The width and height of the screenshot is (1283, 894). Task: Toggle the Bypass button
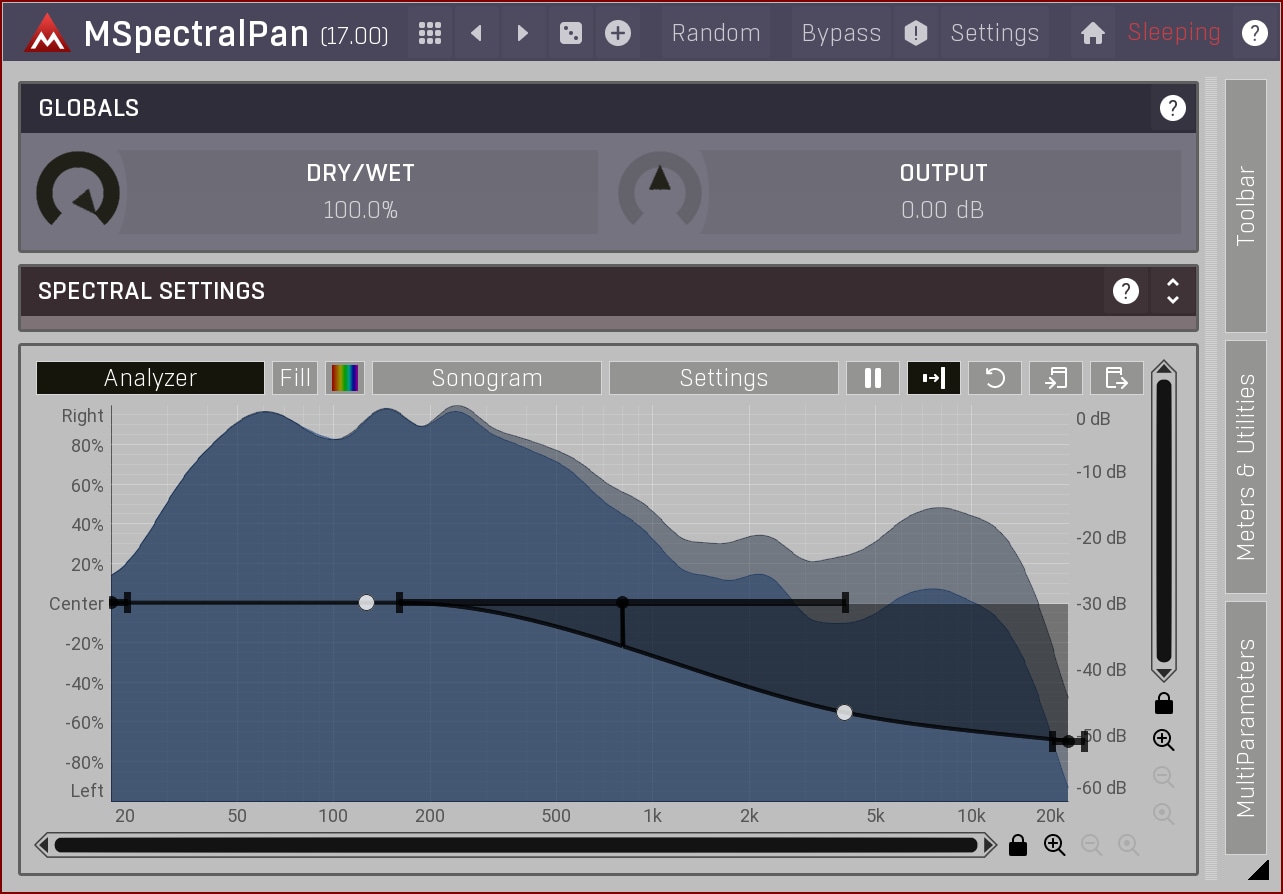pyautogui.click(x=841, y=33)
